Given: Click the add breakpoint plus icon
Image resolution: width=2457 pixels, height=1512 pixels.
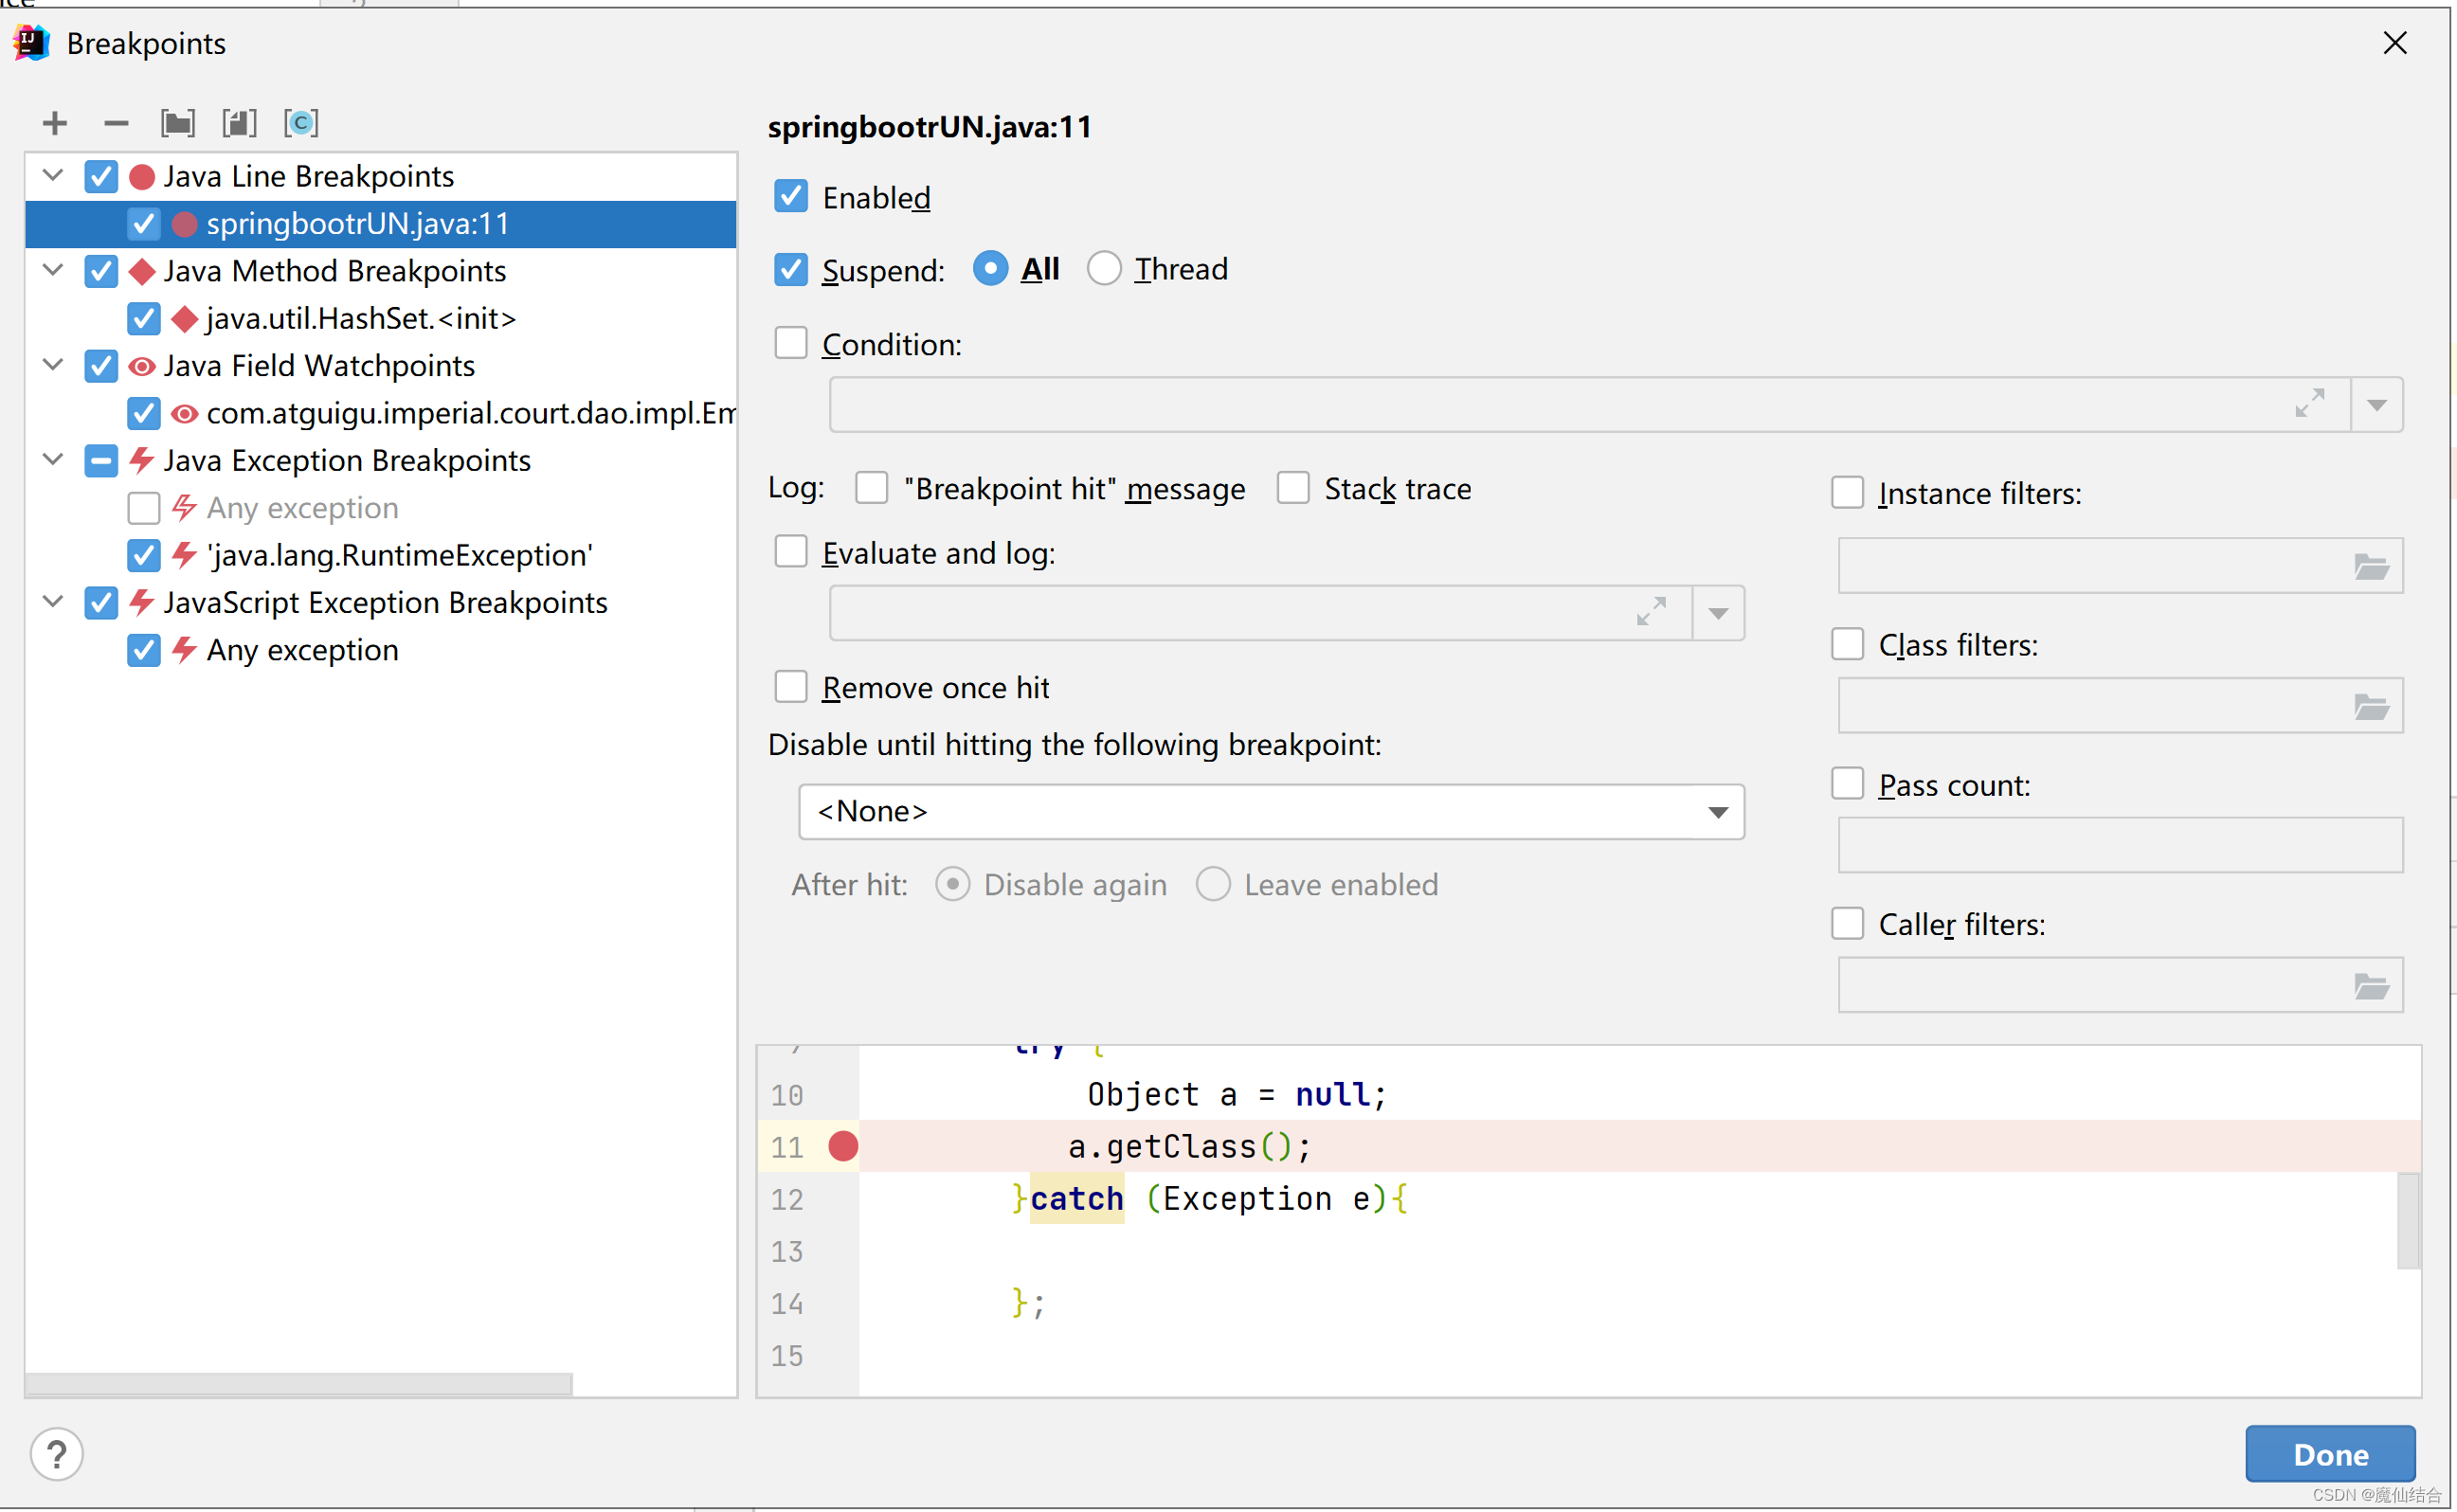Looking at the screenshot, I should point(53,121).
